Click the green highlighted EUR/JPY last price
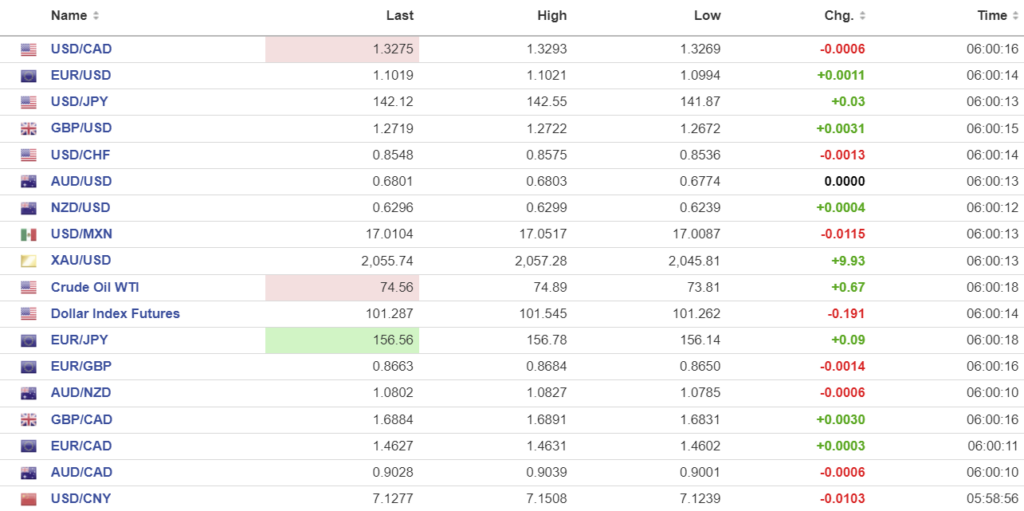This screenshot has width=1024, height=511. (342, 340)
